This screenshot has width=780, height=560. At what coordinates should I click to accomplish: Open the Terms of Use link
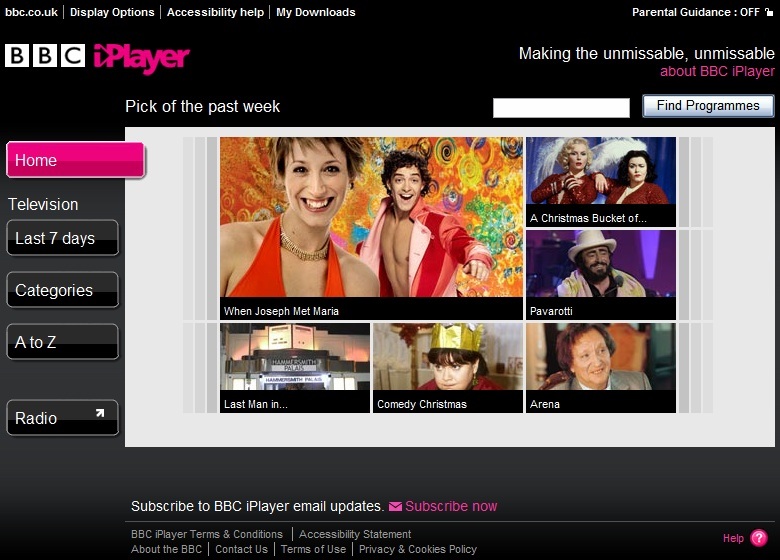(313, 549)
